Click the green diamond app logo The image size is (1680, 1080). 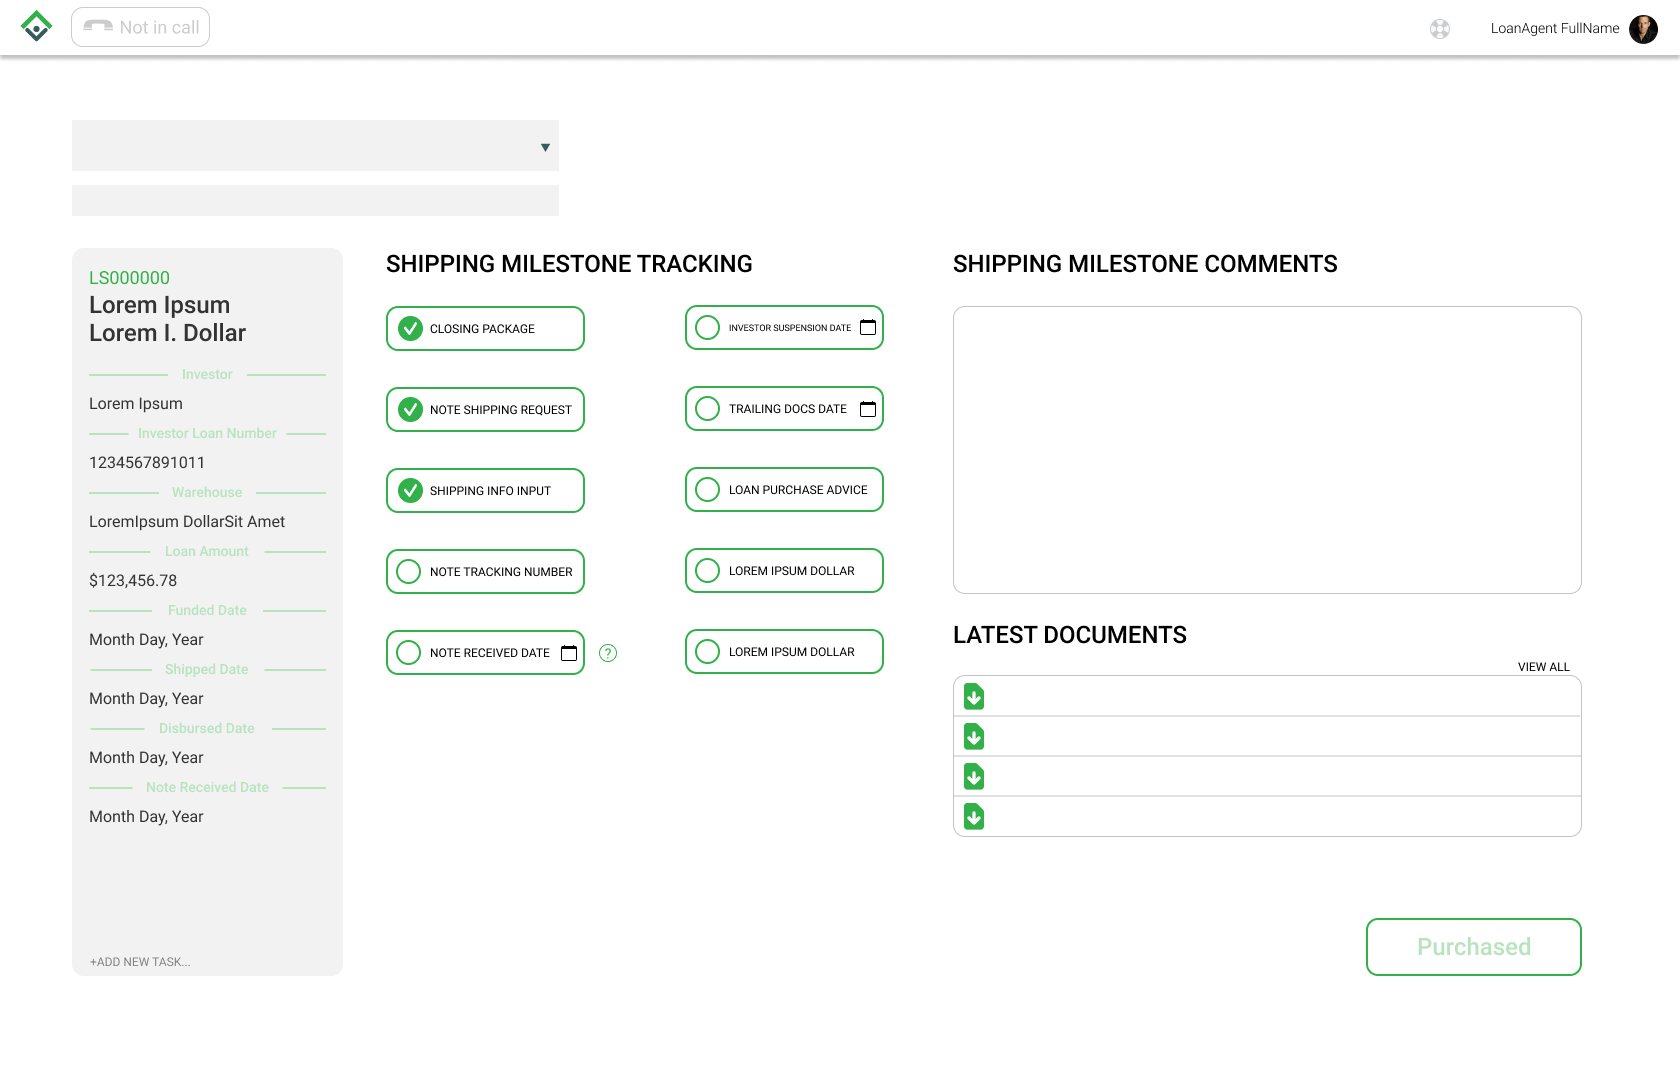click(x=37, y=27)
